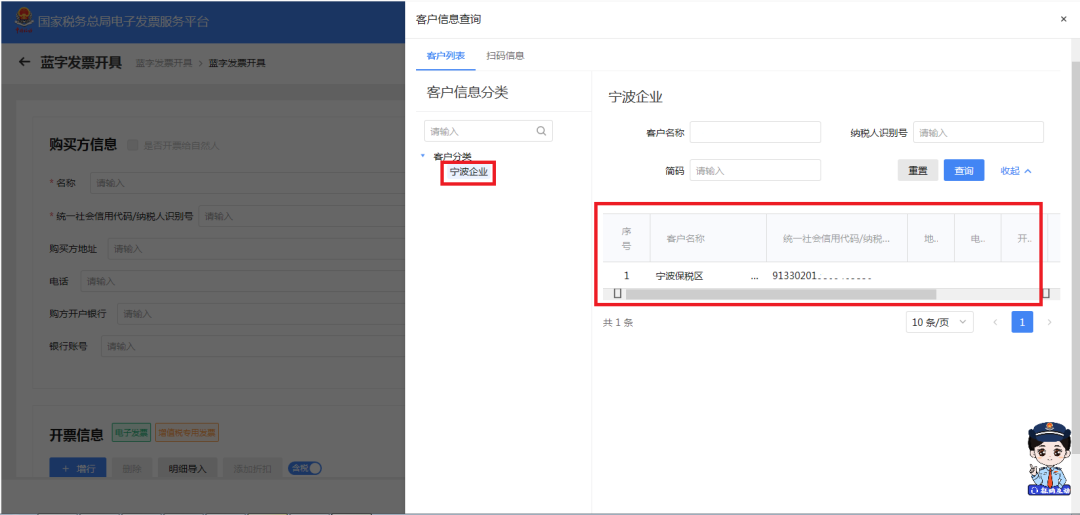Select 宁波企业 category in tree

pyautogui.click(x=468, y=172)
